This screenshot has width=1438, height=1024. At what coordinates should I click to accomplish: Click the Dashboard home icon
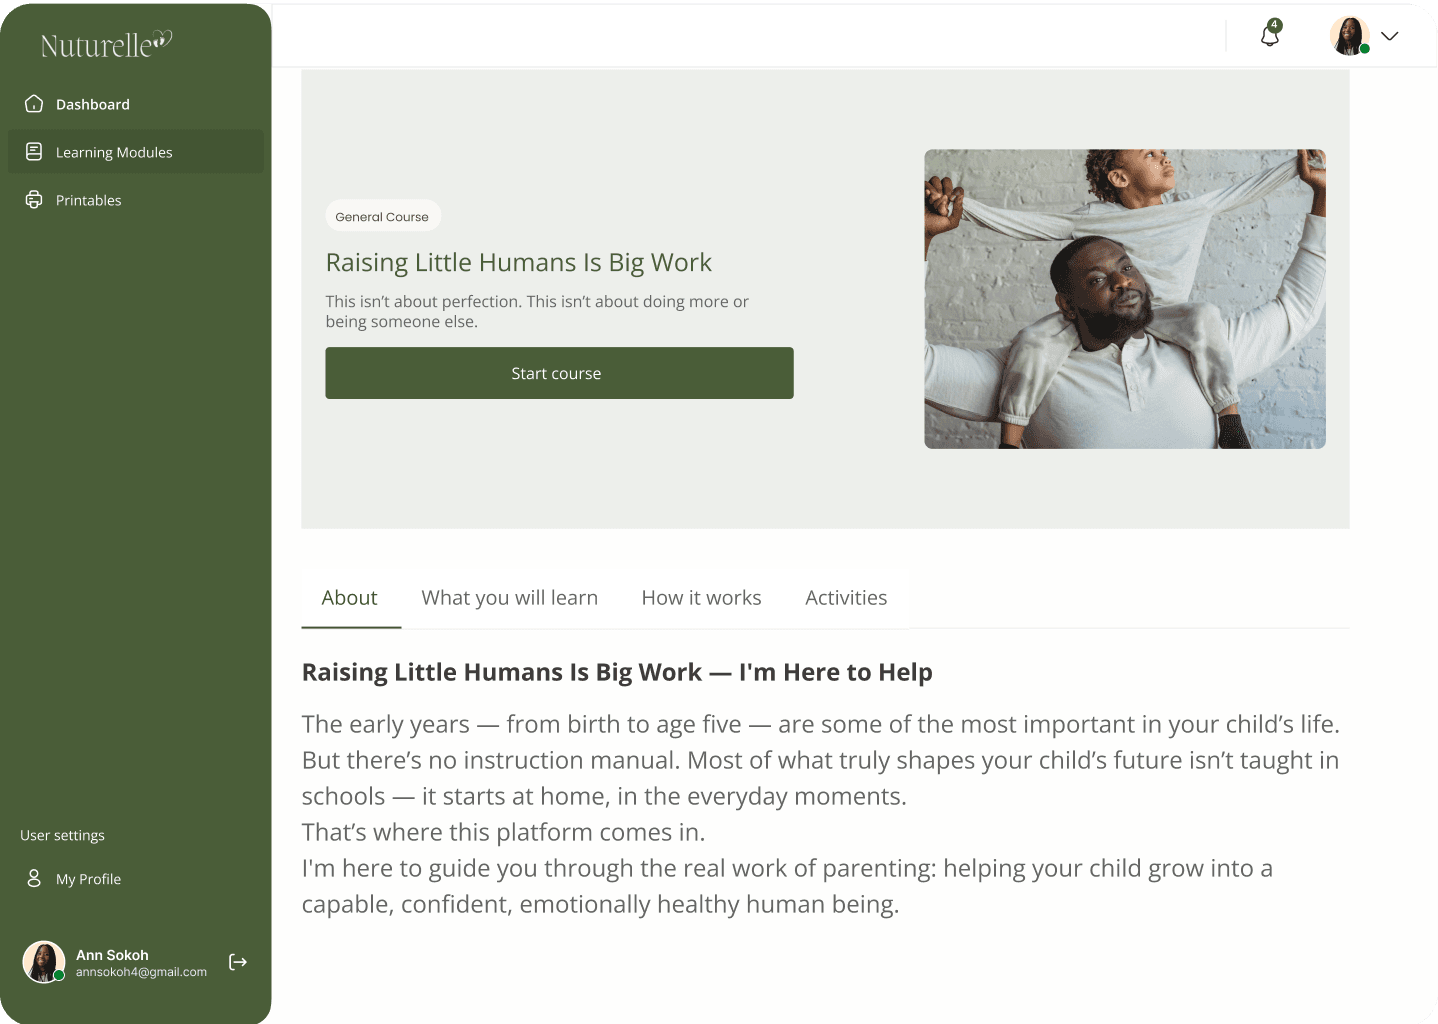tap(34, 104)
